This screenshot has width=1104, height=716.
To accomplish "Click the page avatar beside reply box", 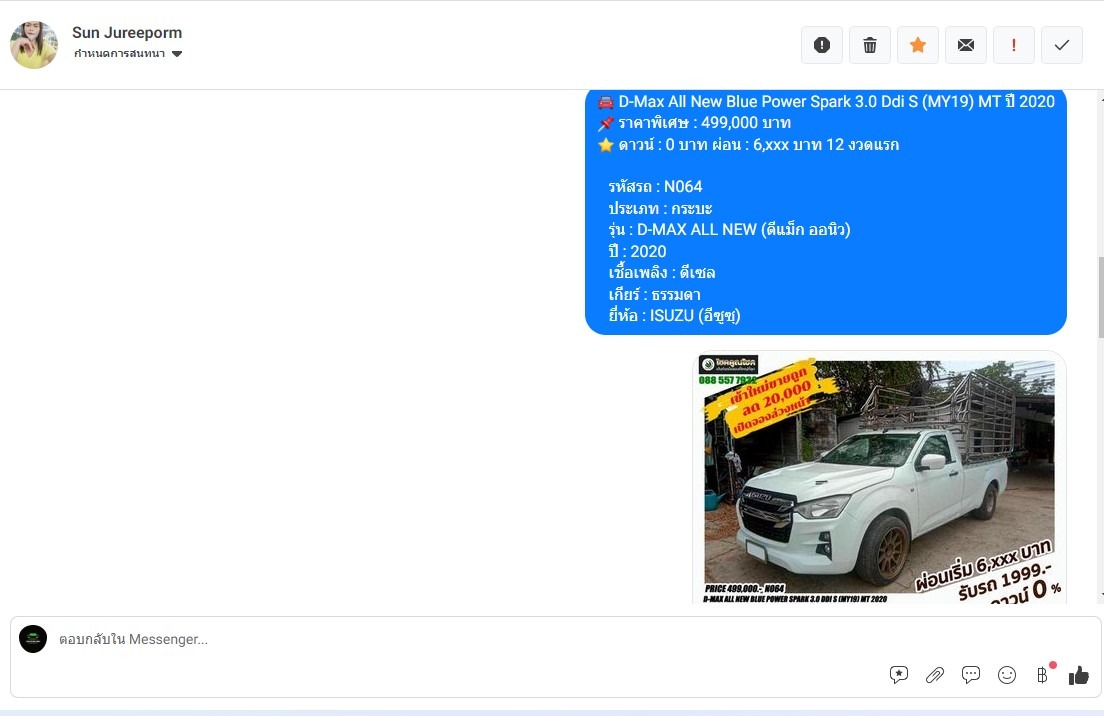I will (x=33, y=639).
